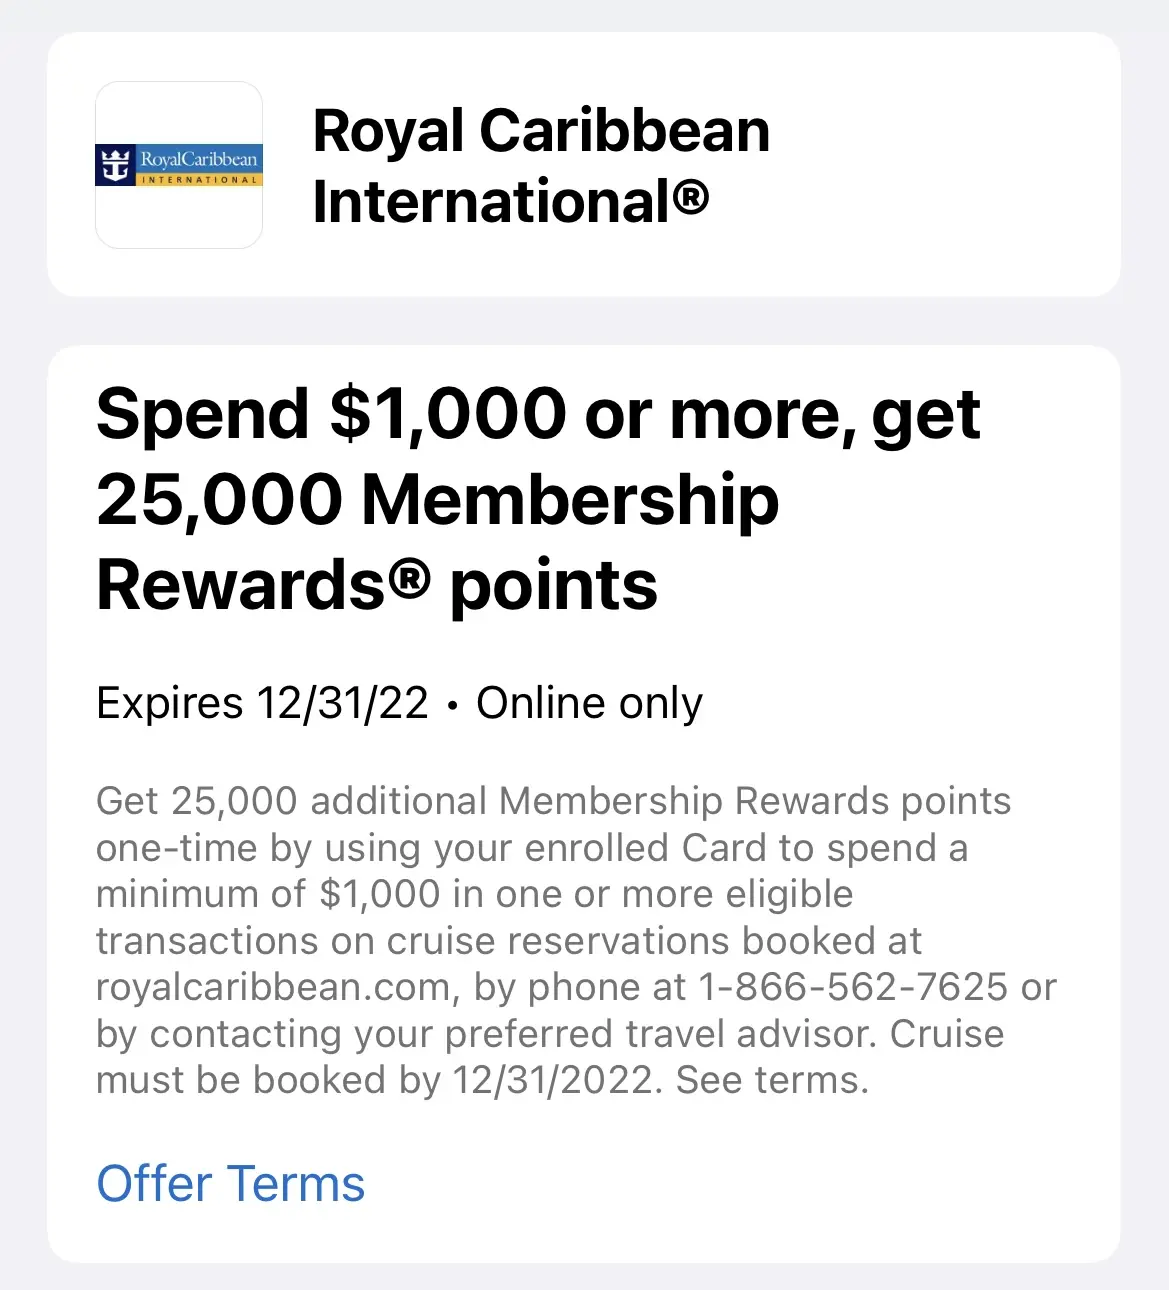Click the crown and anchor emblem in logo
Image resolution: width=1169 pixels, height=1290 pixels.
pos(117,166)
